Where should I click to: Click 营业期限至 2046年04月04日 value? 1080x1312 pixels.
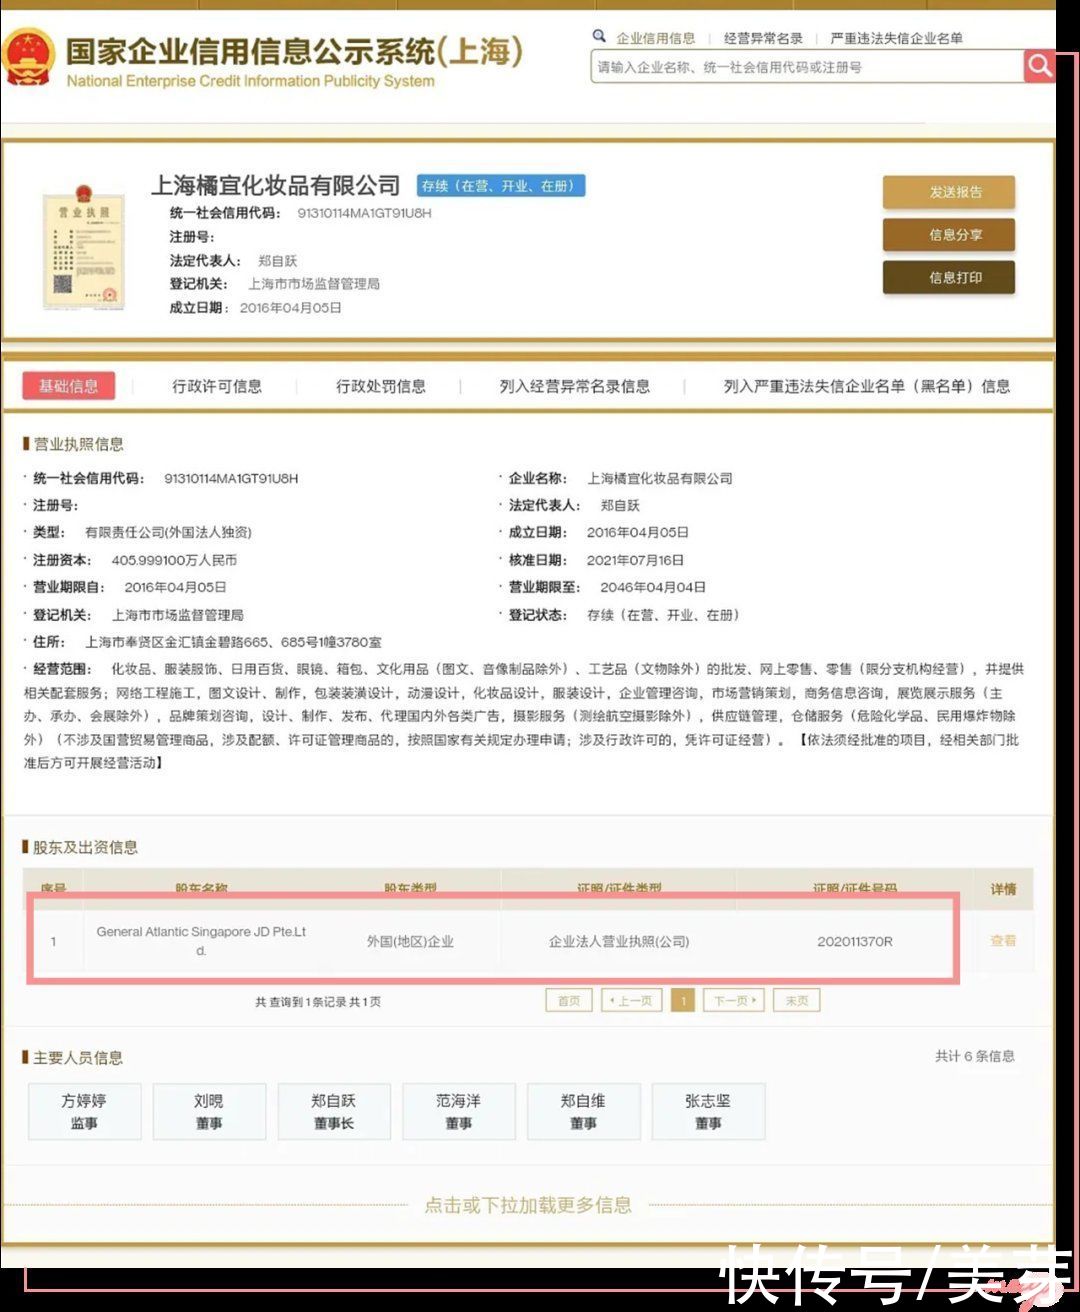(x=653, y=587)
